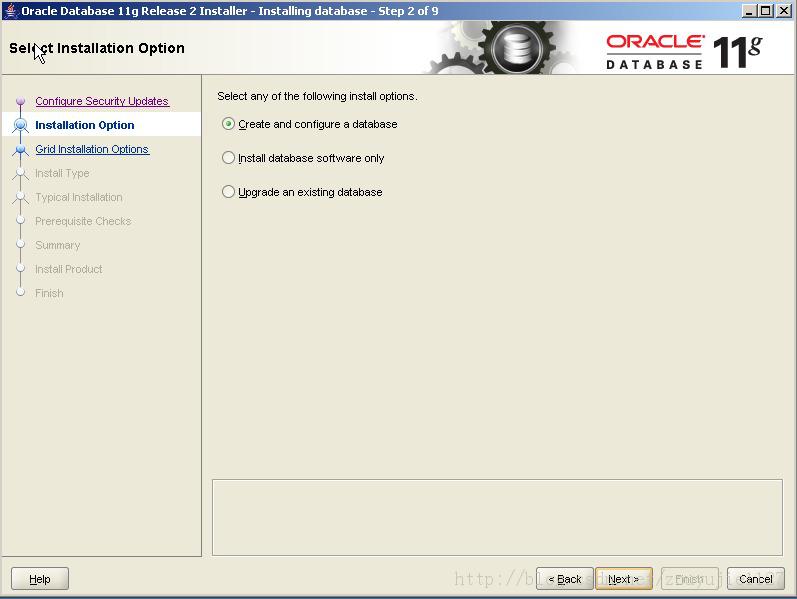Minimize the installer window
The height and width of the screenshot is (599, 797).
(x=749, y=11)
